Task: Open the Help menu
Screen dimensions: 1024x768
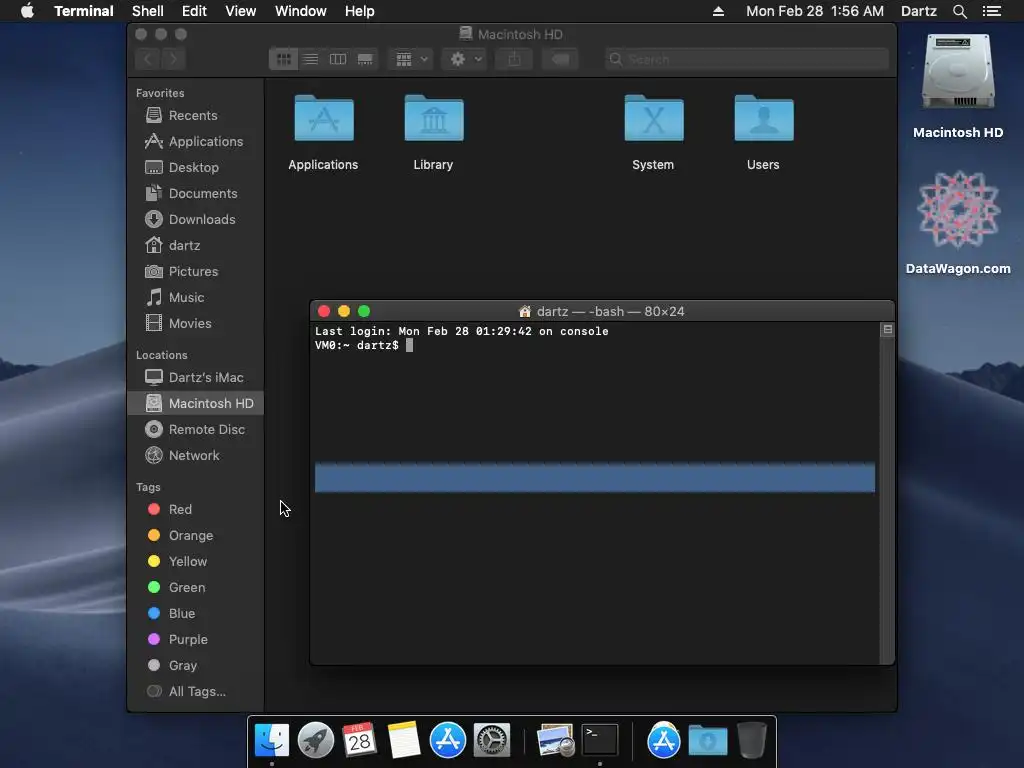Action: 359,11
